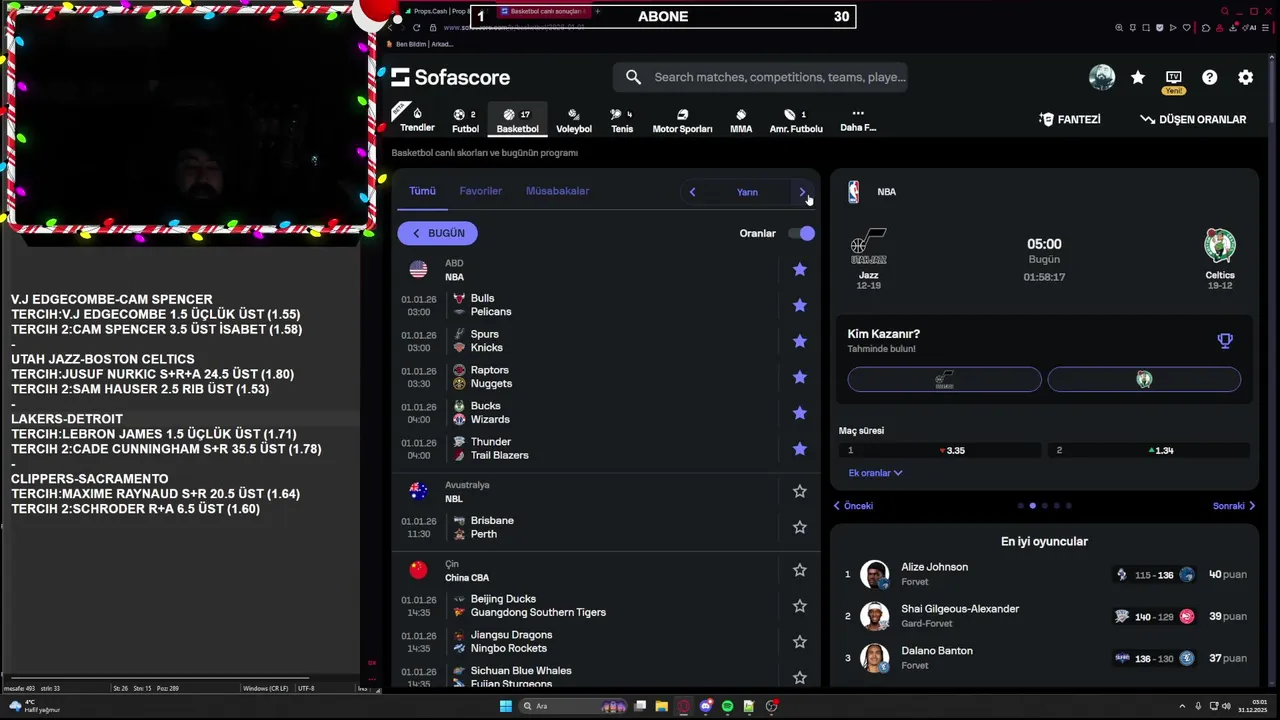Open Utah Jazz team logo

[x=868, y=246]
